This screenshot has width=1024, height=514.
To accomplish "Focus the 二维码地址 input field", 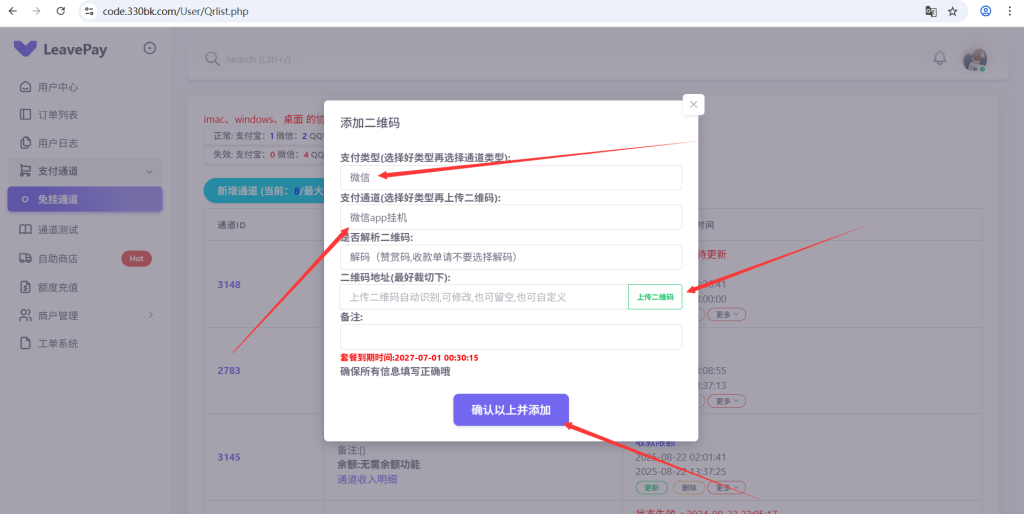I will point(484,297).
